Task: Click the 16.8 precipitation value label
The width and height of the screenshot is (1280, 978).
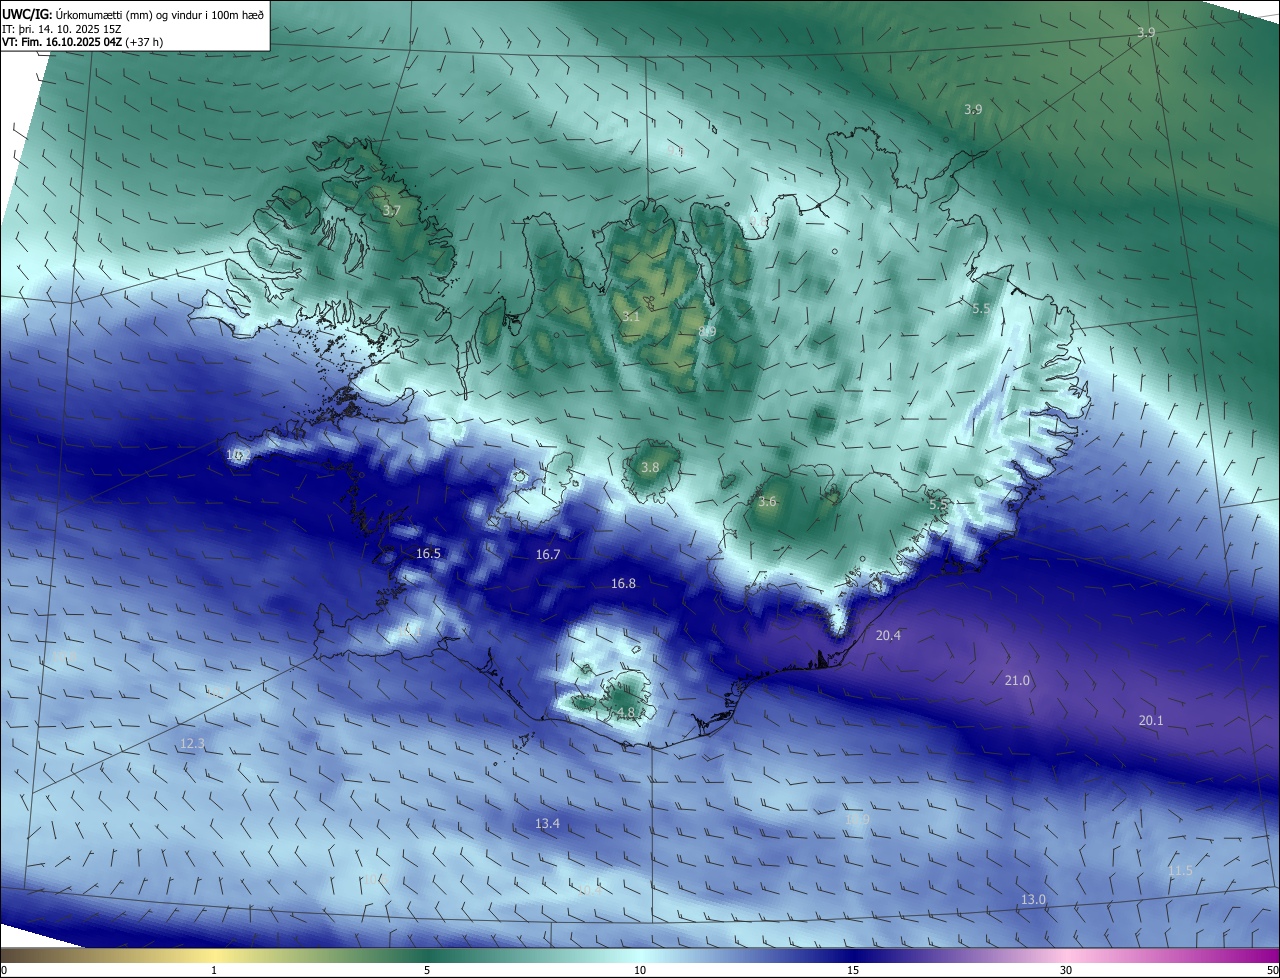Action: [x=623, y=583]
